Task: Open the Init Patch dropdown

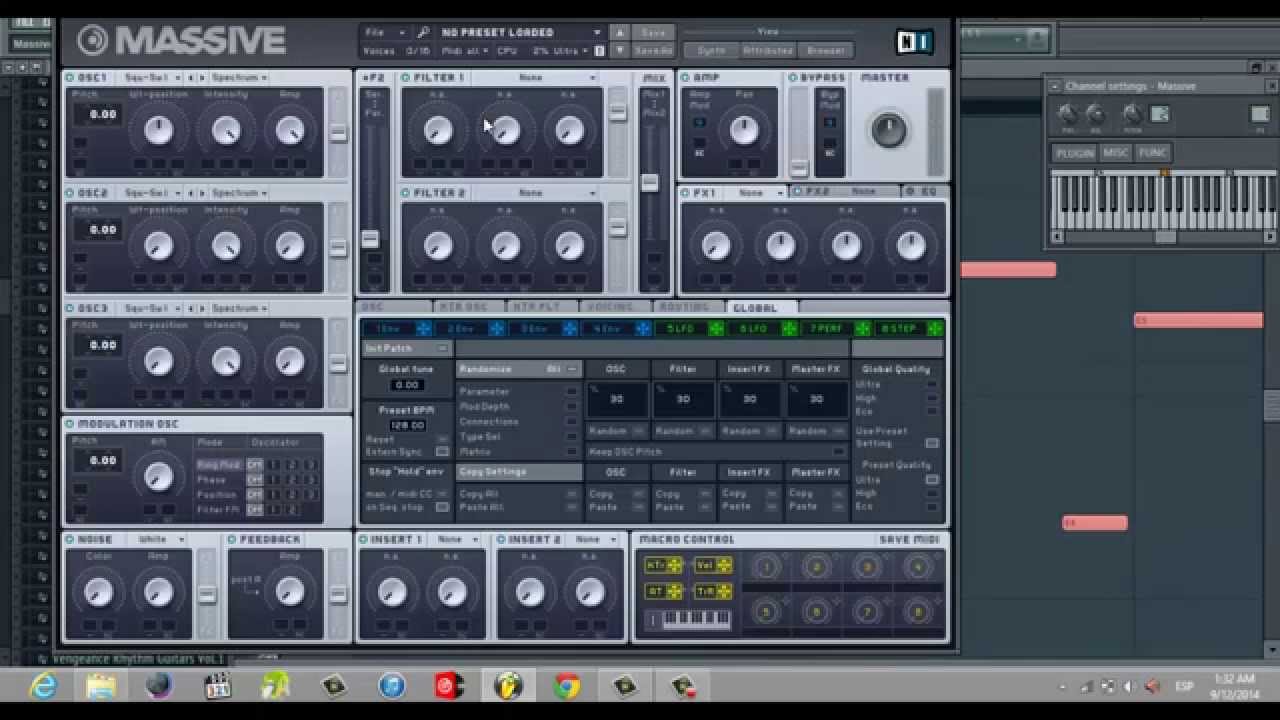Action: point(407,348)
